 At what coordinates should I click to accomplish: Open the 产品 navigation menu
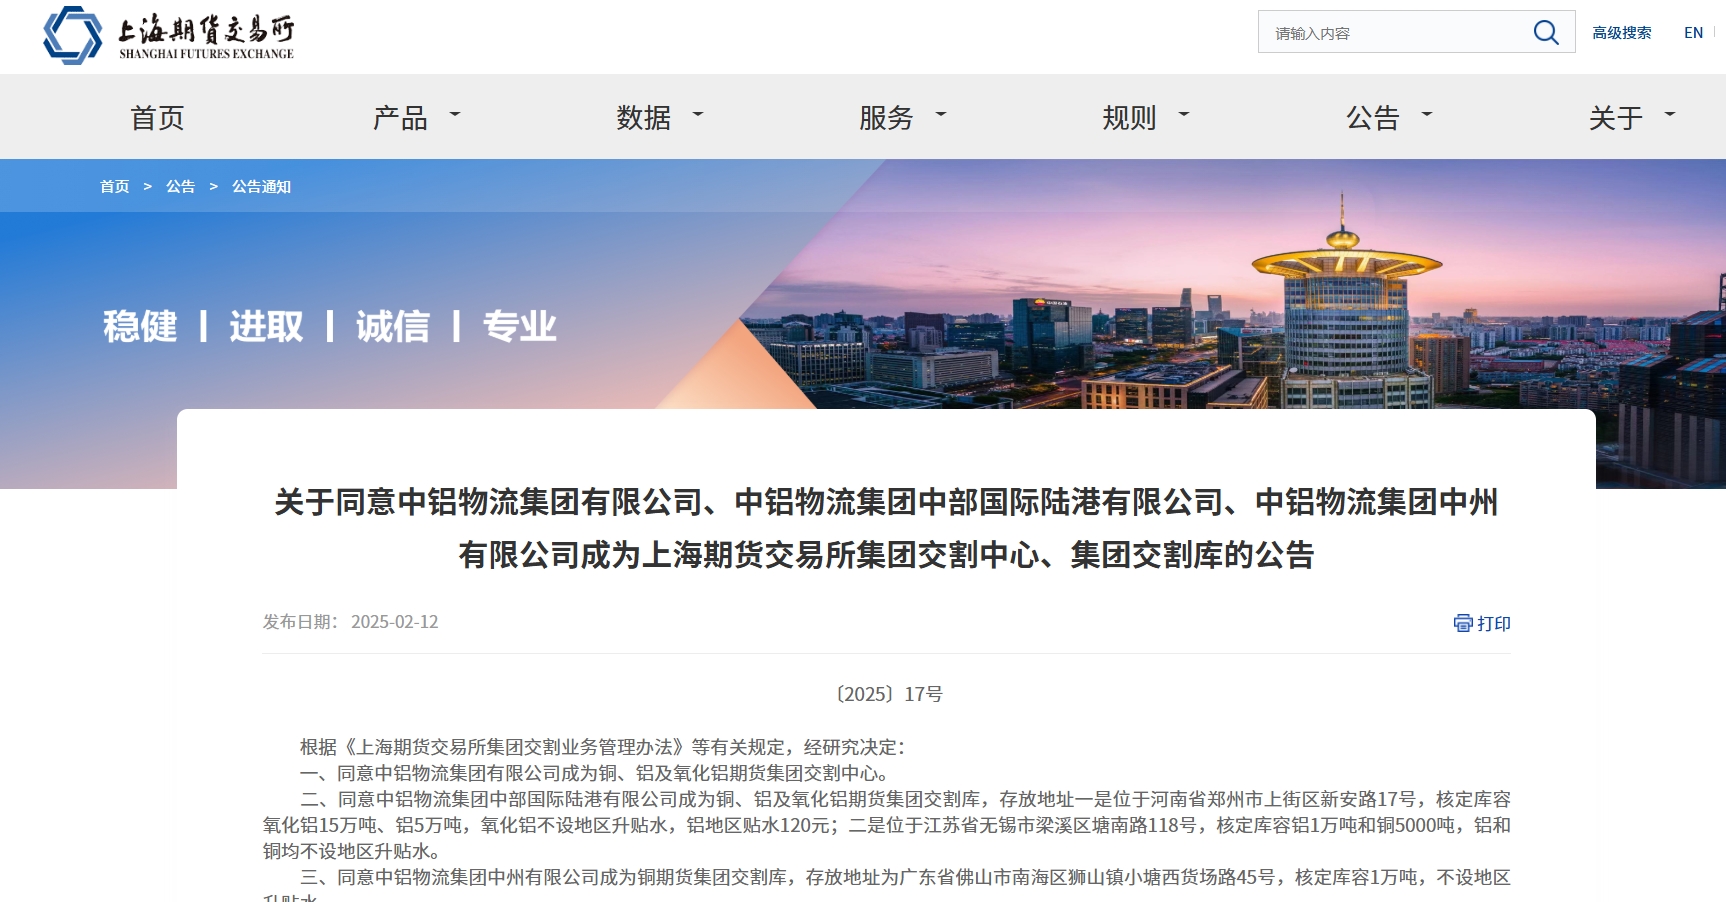pyautogui.click(x=400, y=118)
